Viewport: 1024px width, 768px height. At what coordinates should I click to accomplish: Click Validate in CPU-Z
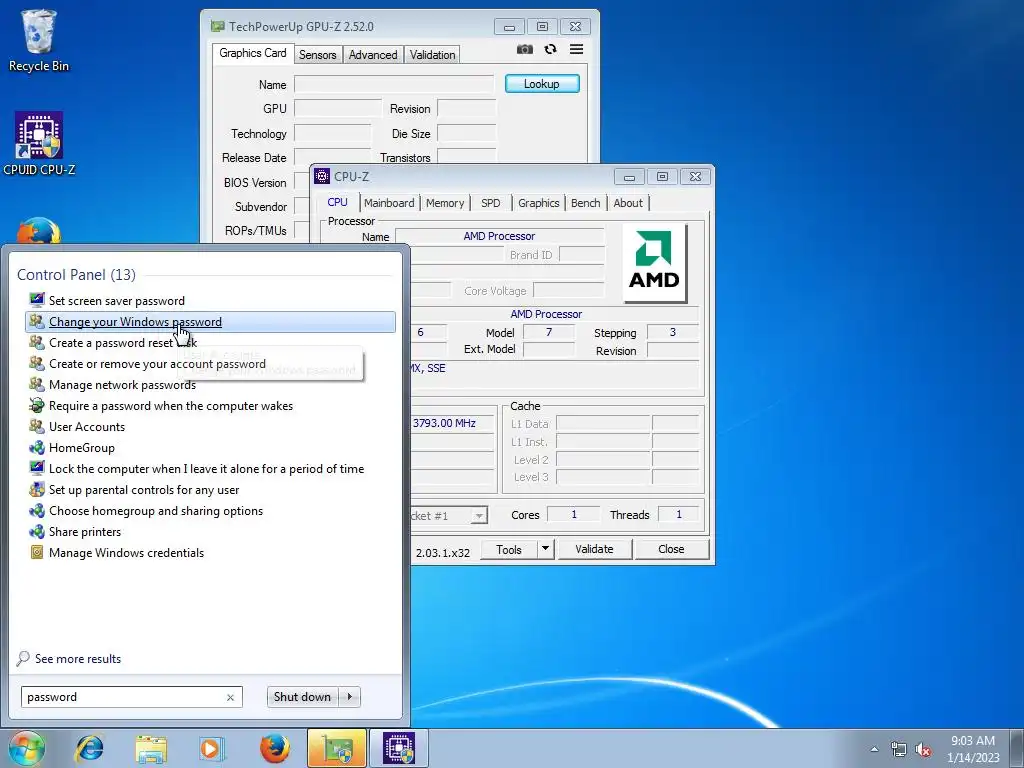point(594,549)
